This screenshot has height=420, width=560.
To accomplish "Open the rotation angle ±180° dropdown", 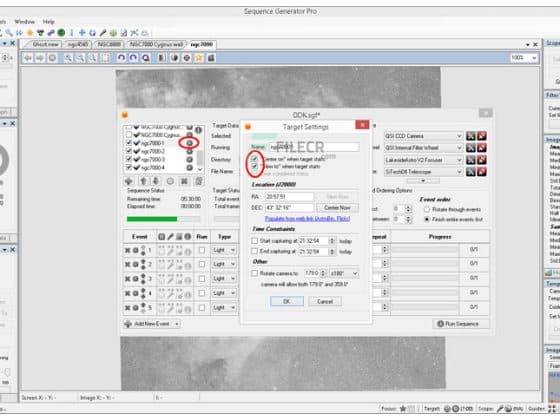I will click(x=344, y=274).
